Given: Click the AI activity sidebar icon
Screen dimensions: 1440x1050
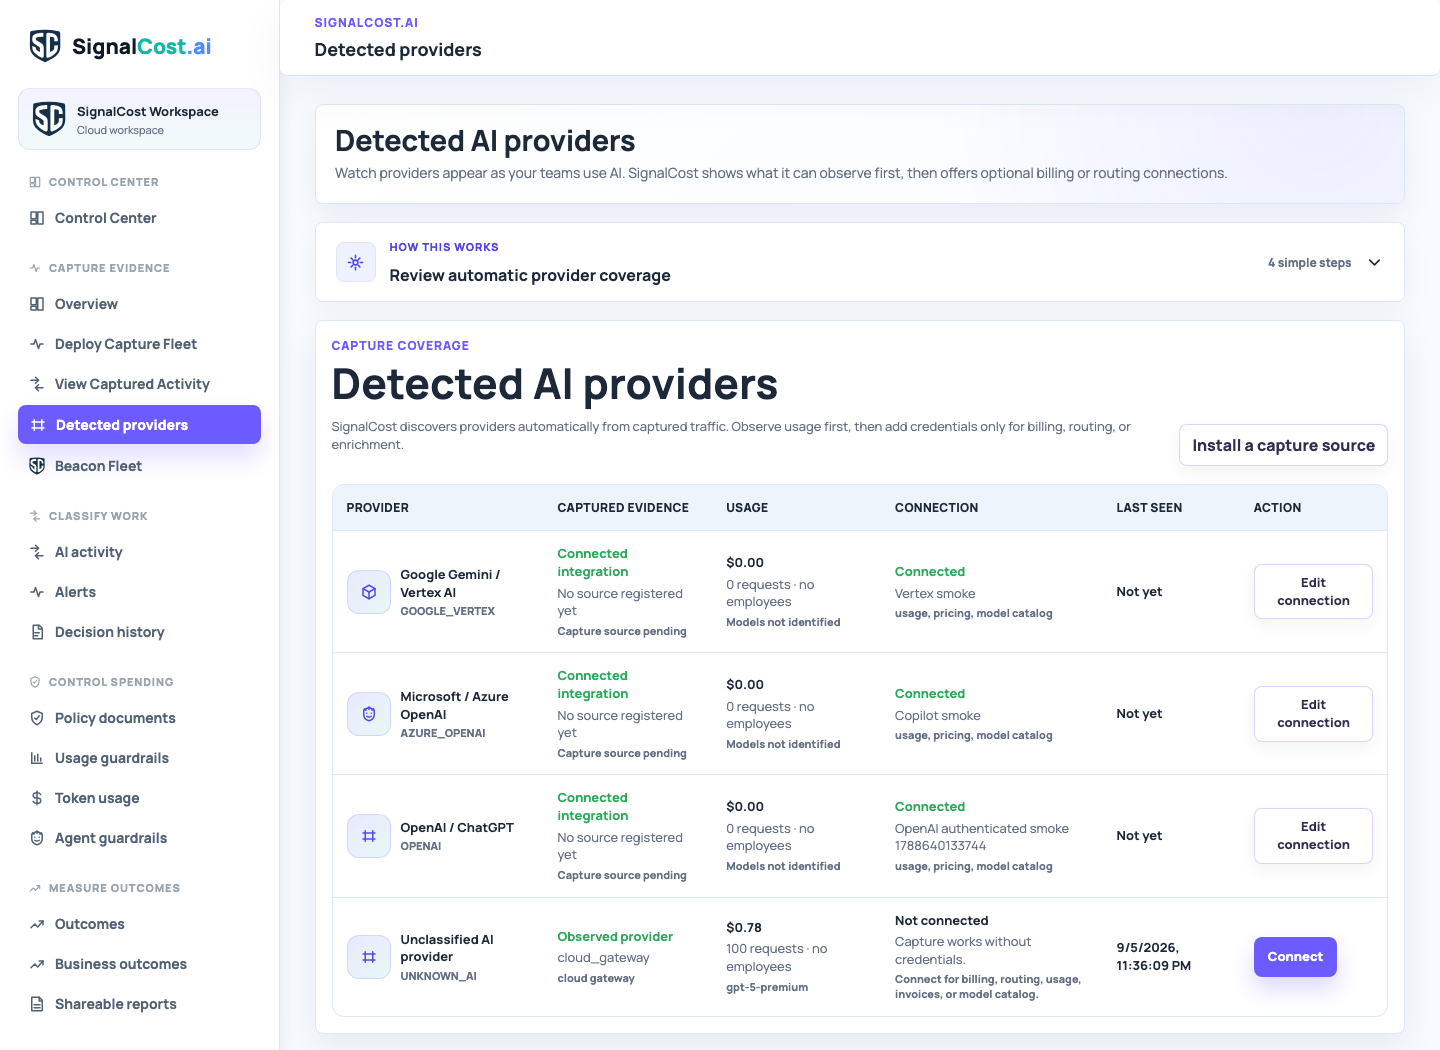Looking at the screenshot, I should coord(37,552).
